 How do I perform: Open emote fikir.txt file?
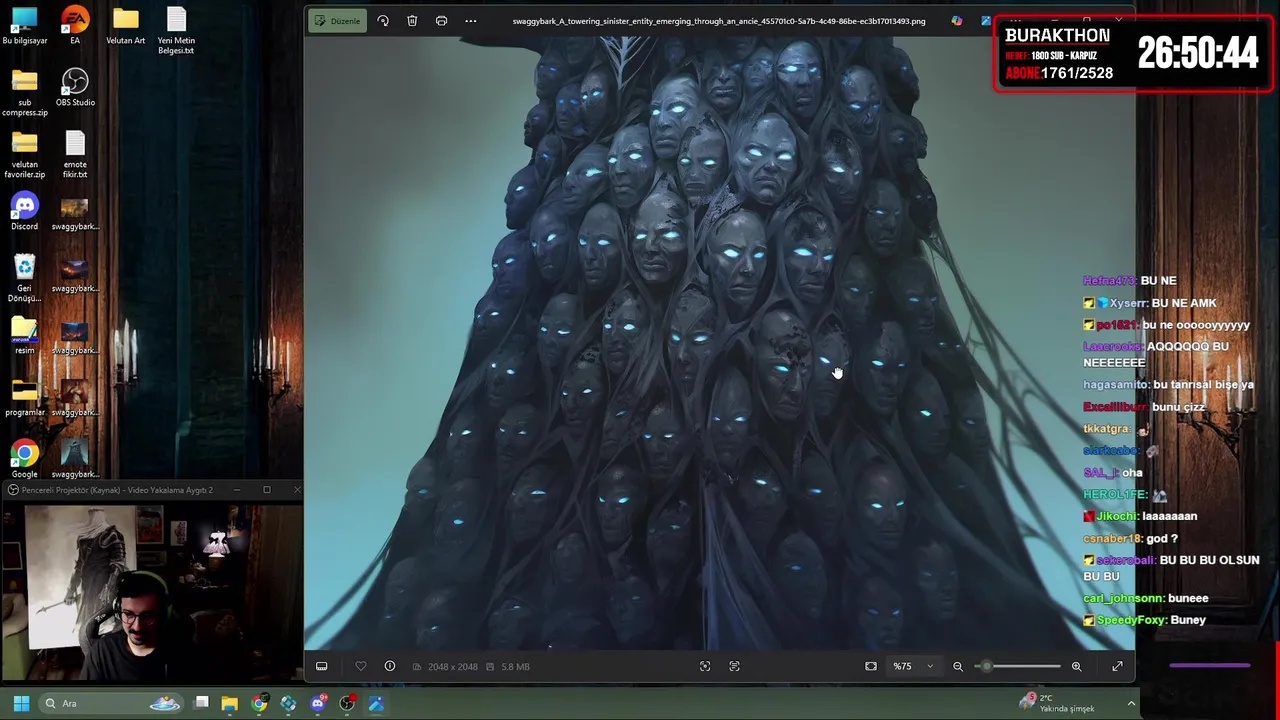[x=75, y=155]
